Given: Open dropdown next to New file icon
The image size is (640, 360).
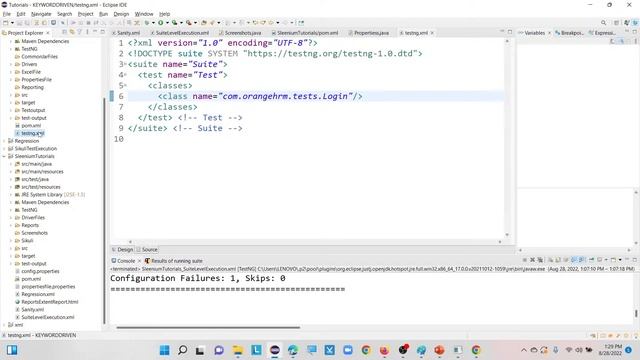Looking at the screenshot, I should tap(12, 23).
